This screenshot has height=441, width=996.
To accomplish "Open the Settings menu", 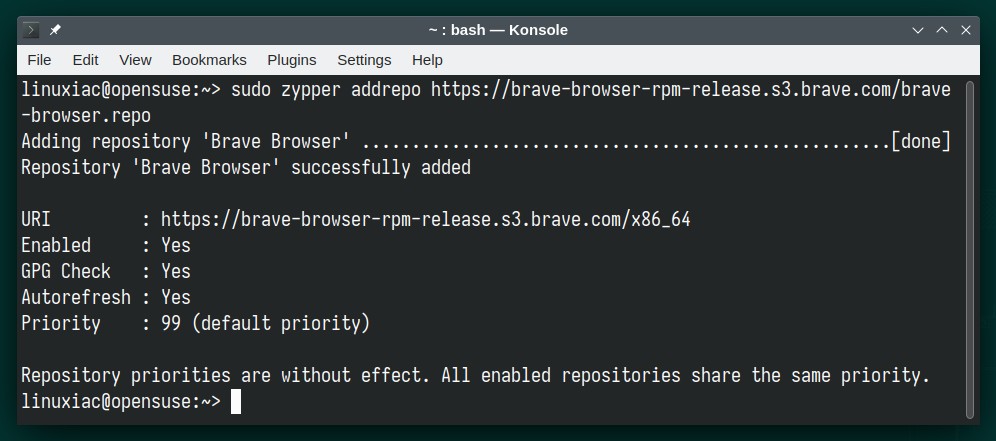I will pos(364,60).
